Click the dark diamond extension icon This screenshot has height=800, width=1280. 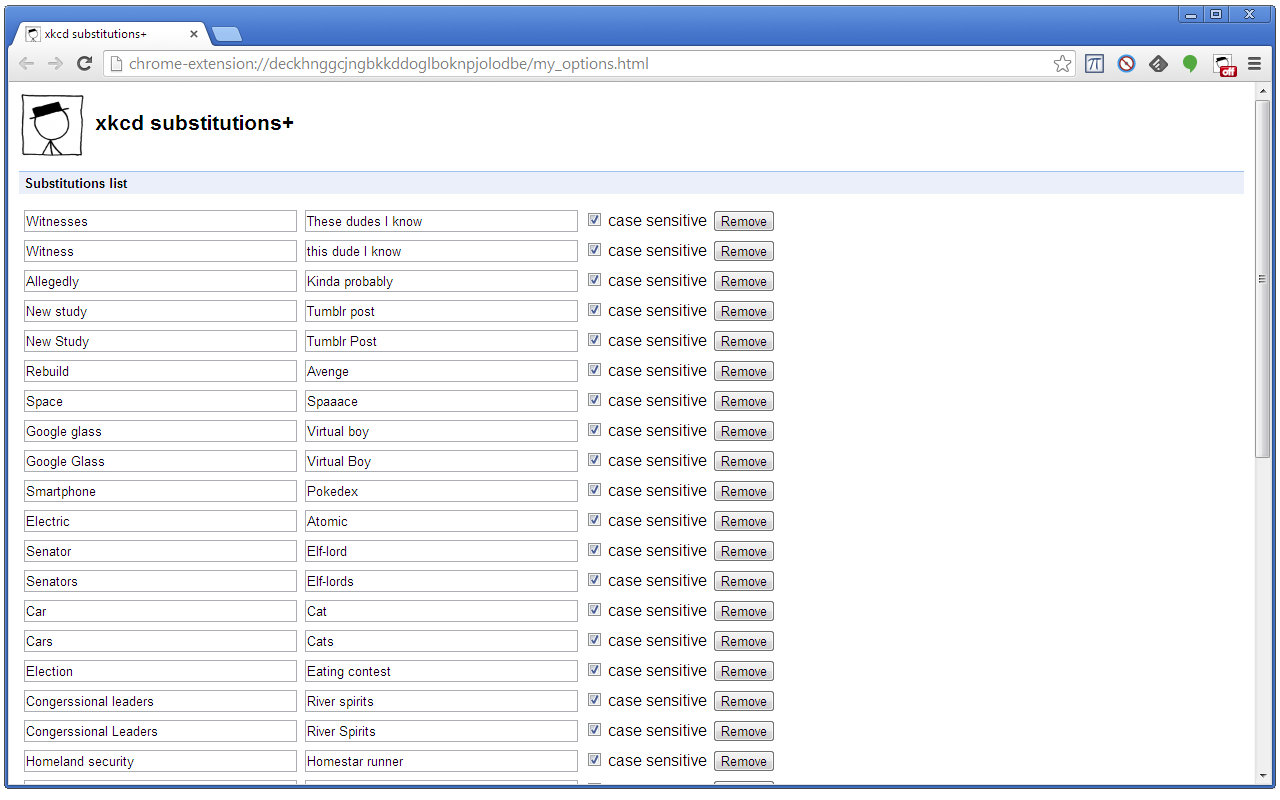tap(1158, 64)
